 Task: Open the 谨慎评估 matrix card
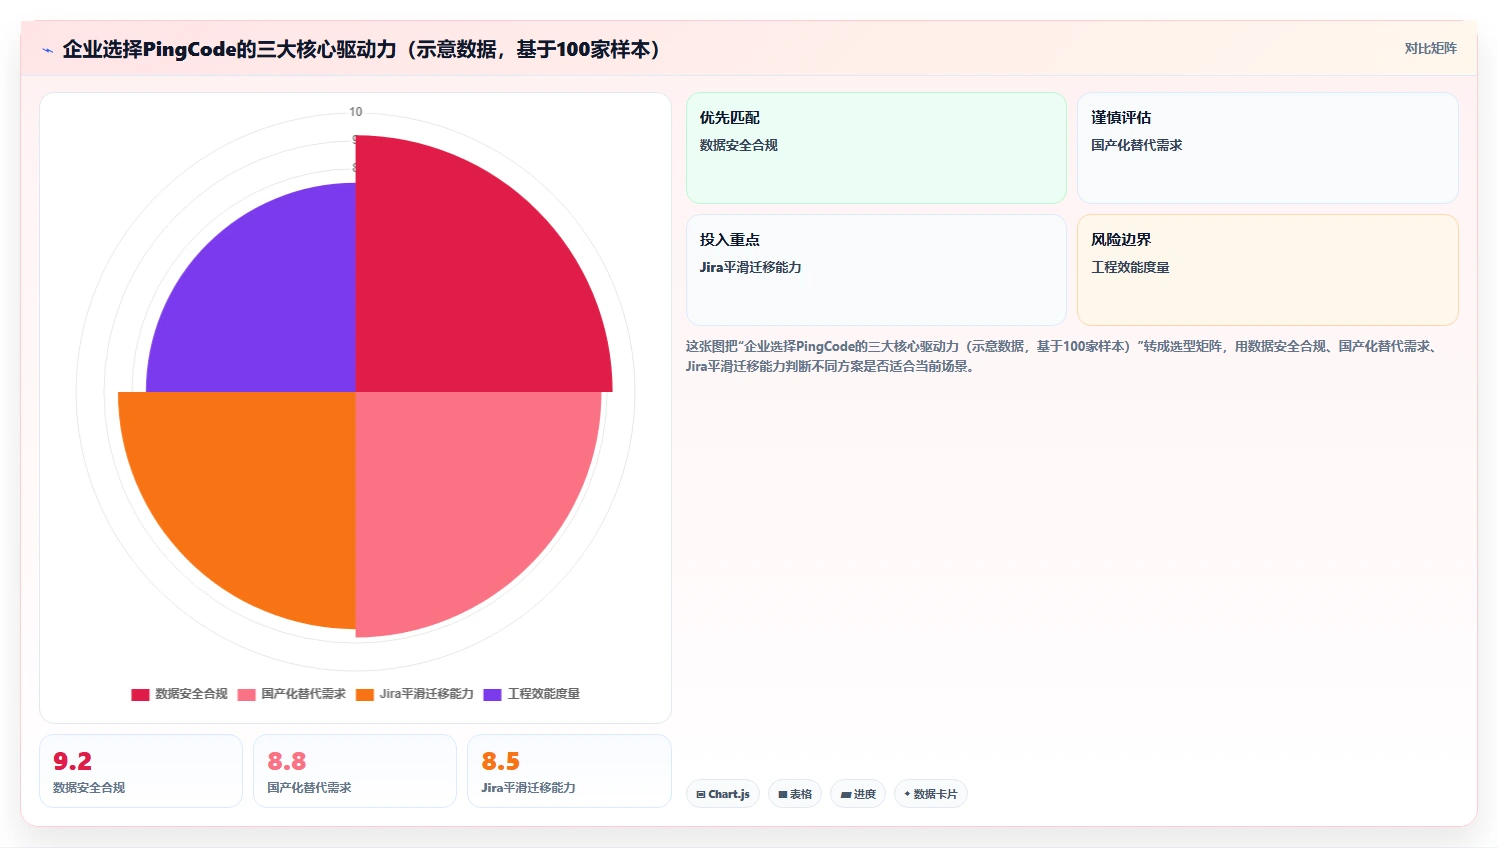1267,148
